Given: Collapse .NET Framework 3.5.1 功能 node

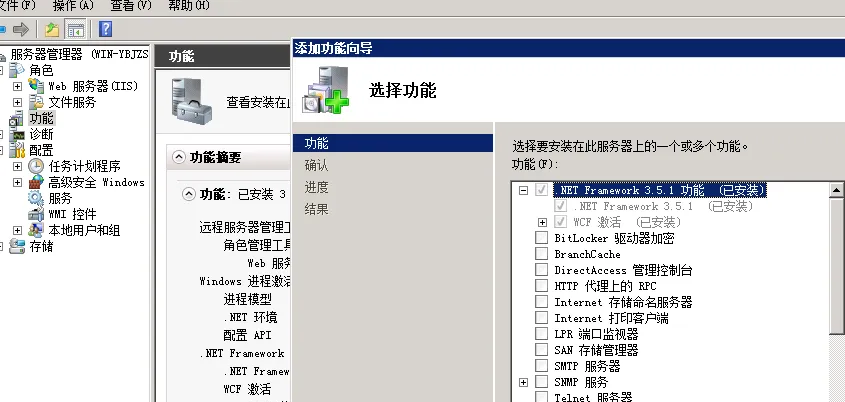Looking at the screenshot, I should pyautogui.click(x=523, y=190).
